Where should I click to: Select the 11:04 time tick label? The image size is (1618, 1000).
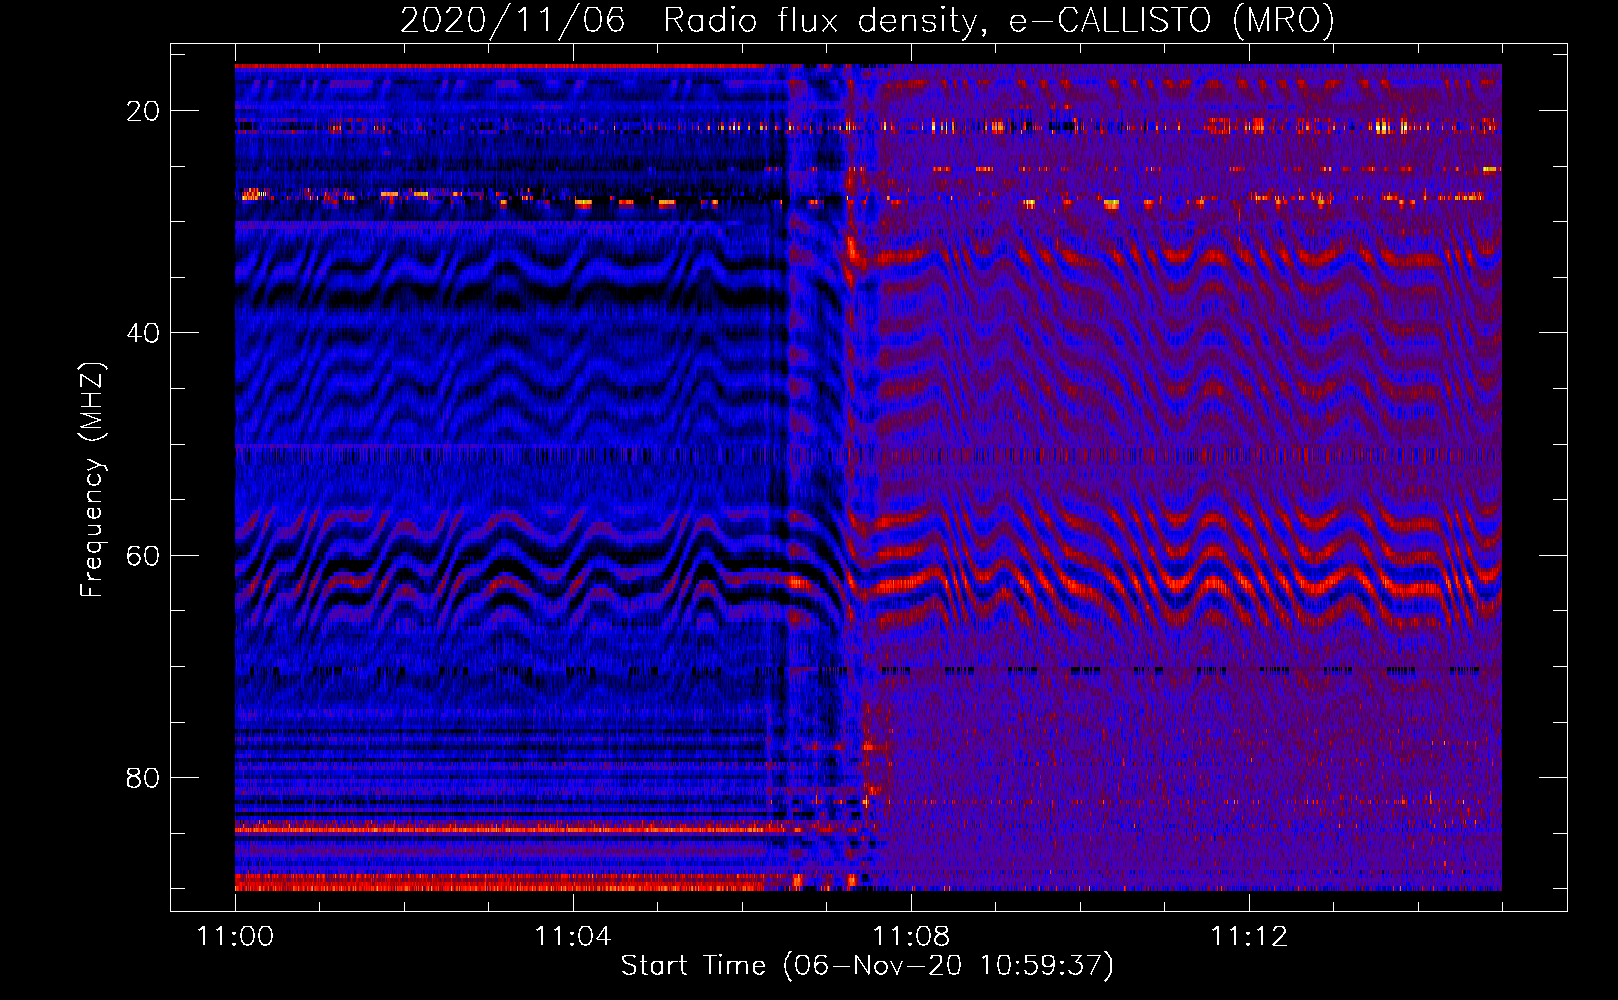coord(572,937)
